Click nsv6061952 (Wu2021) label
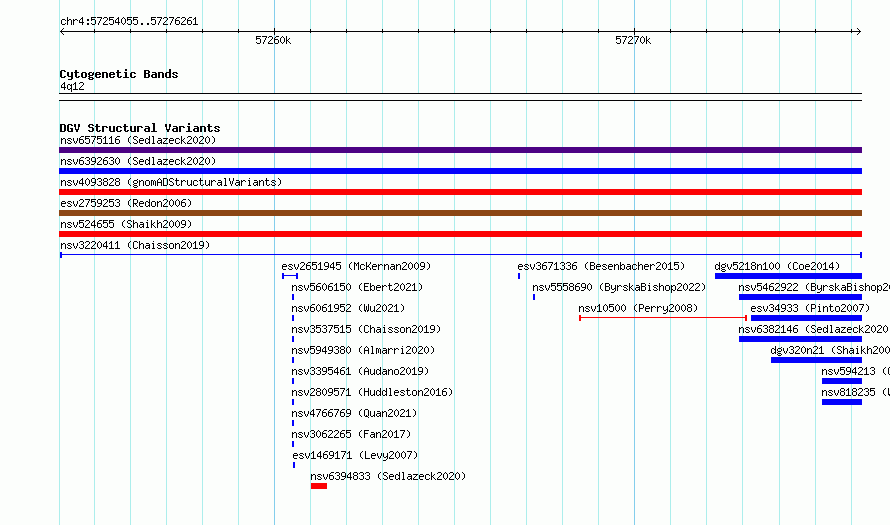This screenshot has width=890, height=525. 348,308
